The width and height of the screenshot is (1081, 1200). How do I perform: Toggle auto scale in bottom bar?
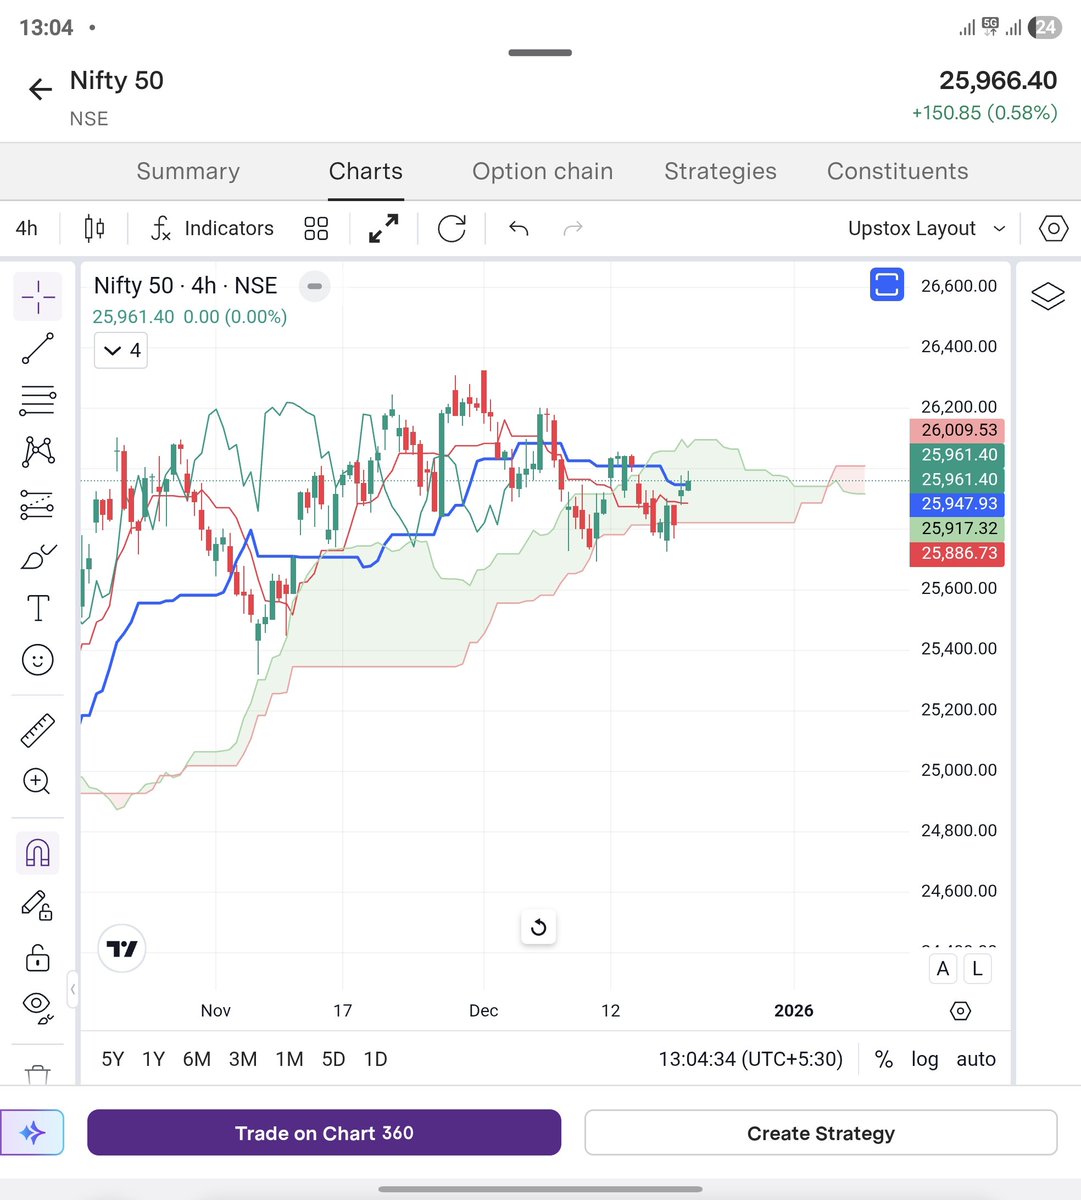976,1059
